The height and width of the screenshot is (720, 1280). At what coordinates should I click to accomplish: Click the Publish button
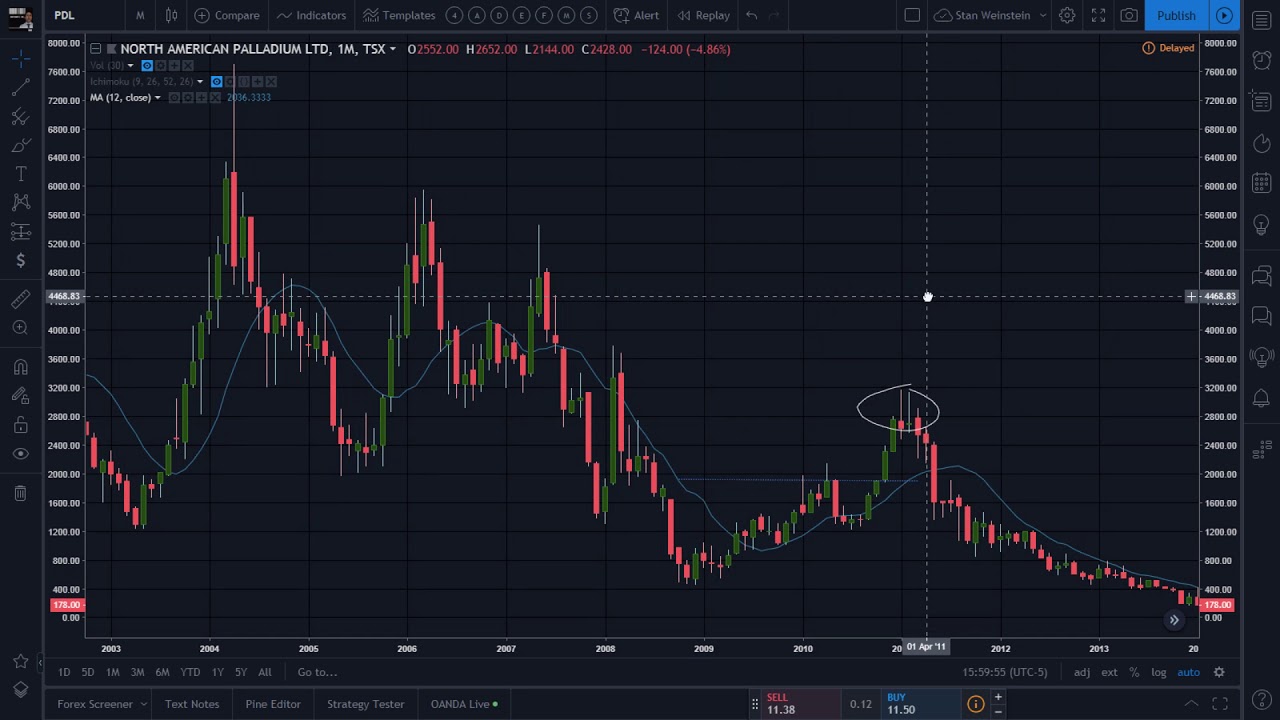[1176, 15]
